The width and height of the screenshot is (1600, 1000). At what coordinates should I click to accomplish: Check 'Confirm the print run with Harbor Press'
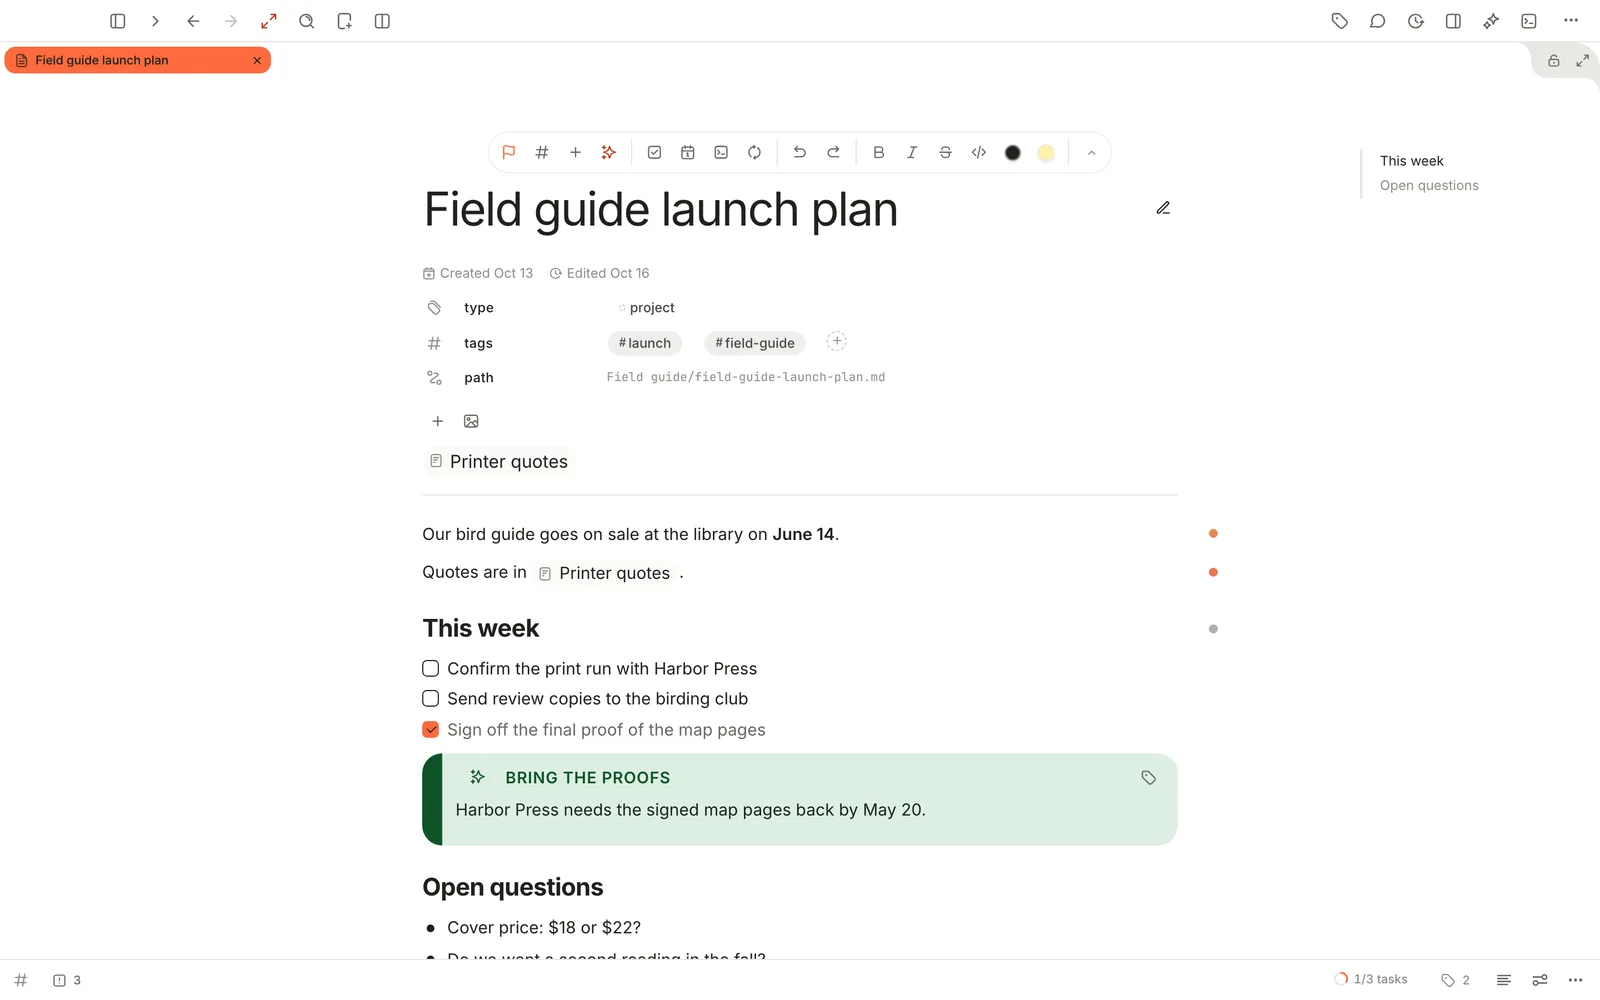pos(431,668)
